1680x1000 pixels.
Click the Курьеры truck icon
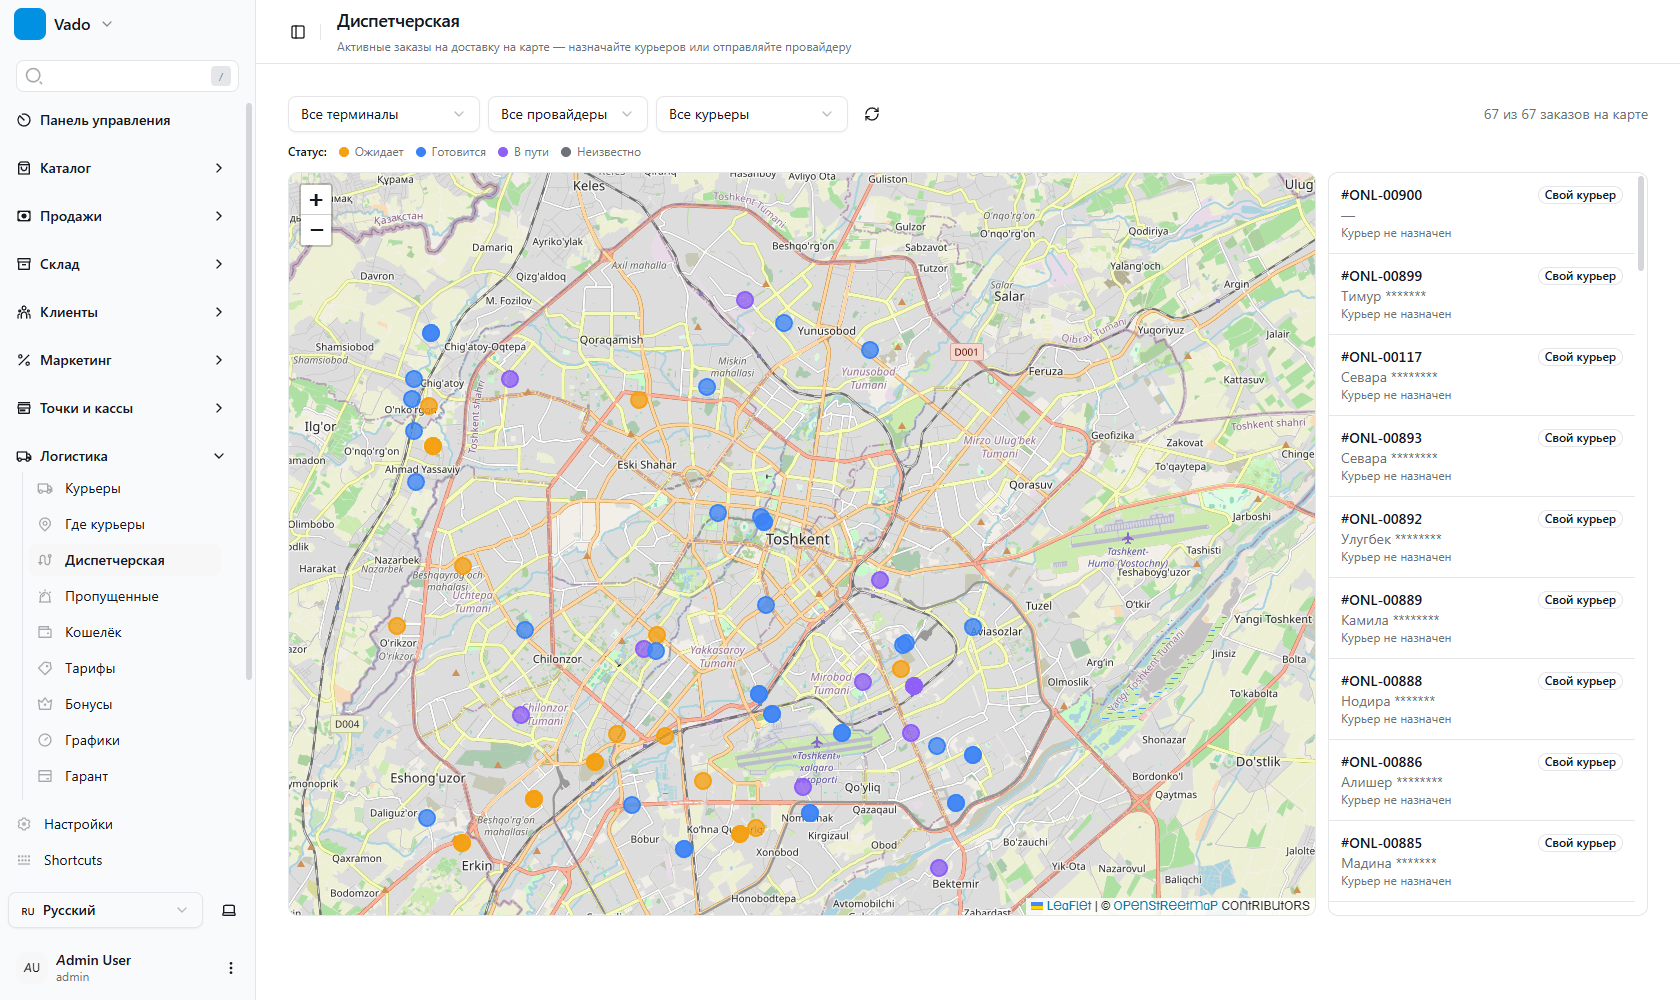point(45,488)
